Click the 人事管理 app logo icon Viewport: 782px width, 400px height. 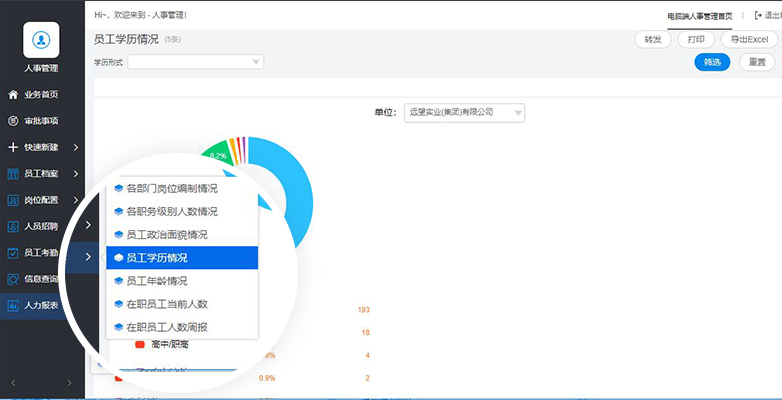pyautogui.click(x=41, y=40)
